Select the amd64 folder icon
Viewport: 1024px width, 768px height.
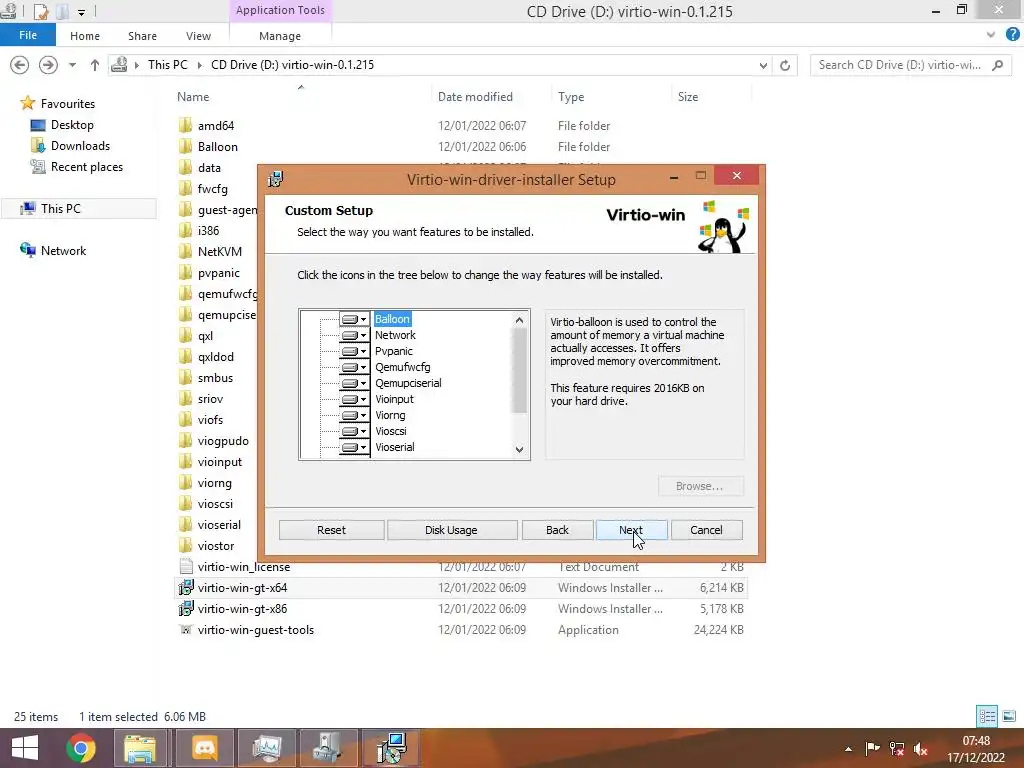point(185,125)
